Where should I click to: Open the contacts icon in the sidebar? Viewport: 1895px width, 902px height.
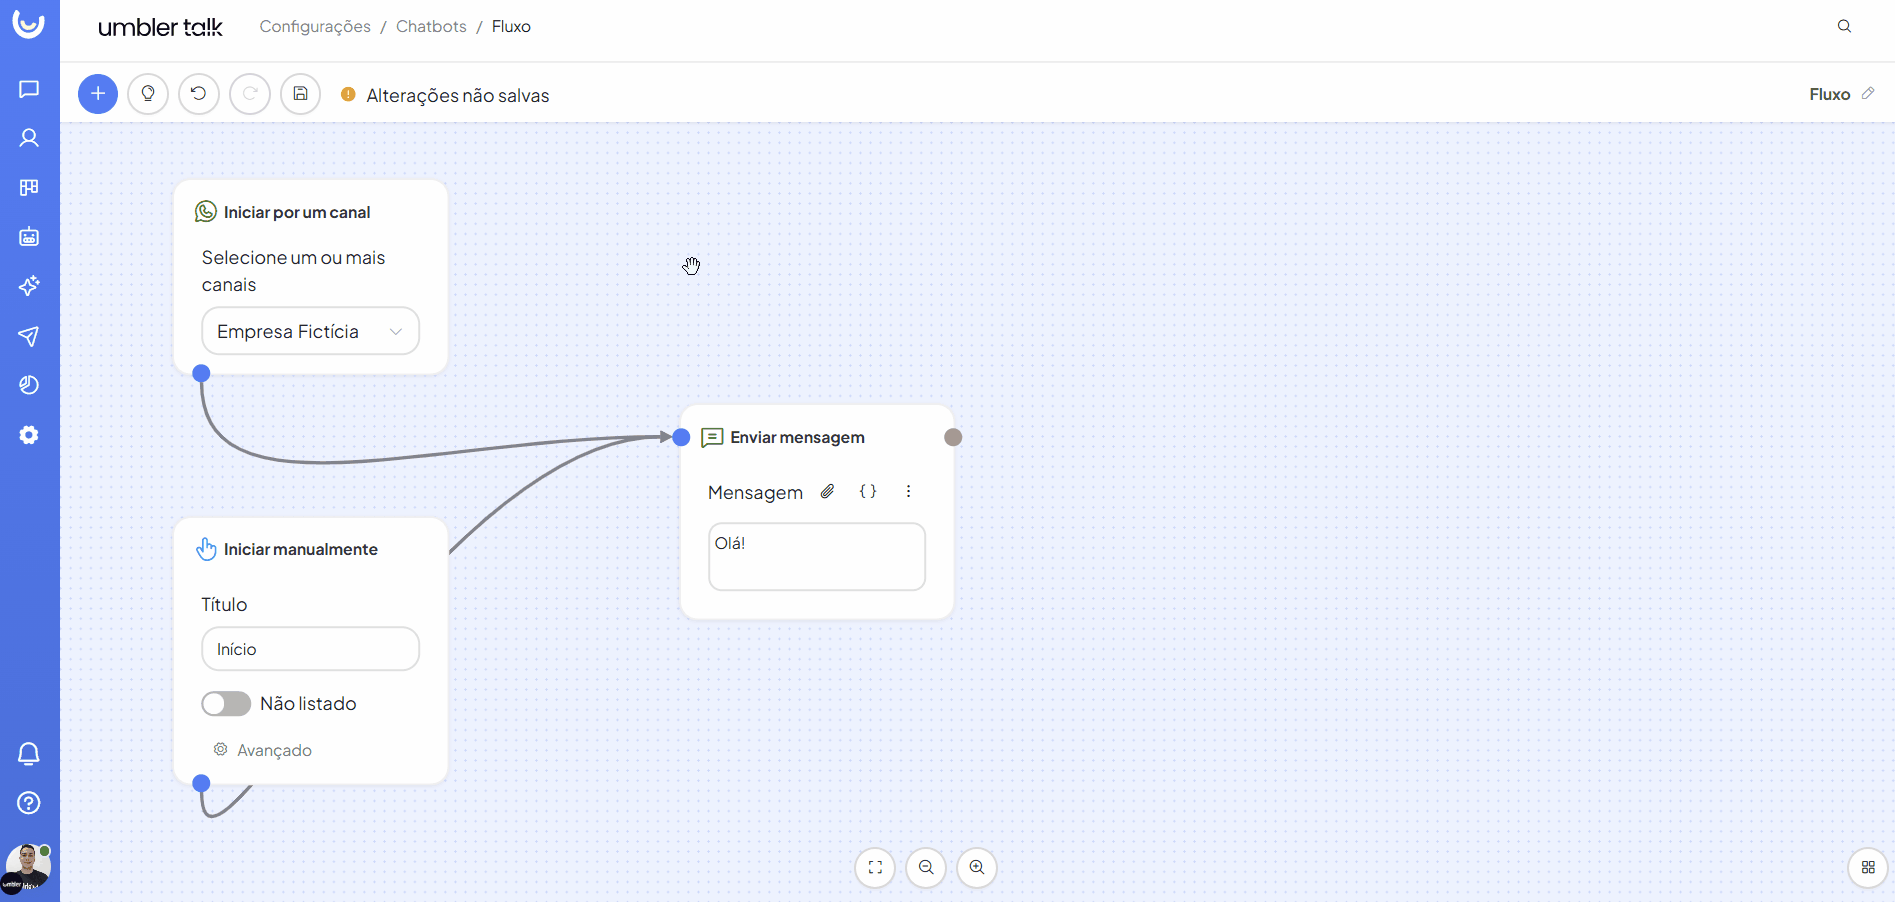29,138
